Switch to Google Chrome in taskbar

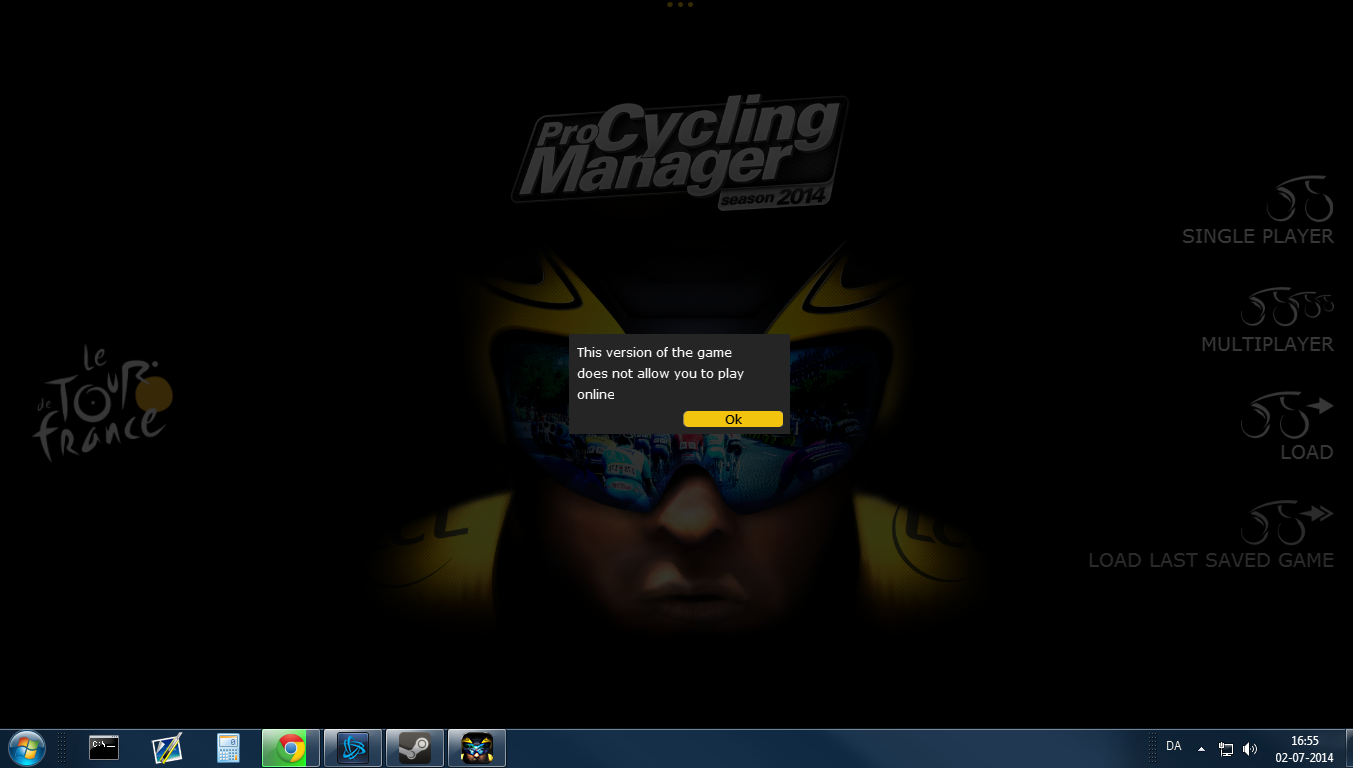coord(291,747)
